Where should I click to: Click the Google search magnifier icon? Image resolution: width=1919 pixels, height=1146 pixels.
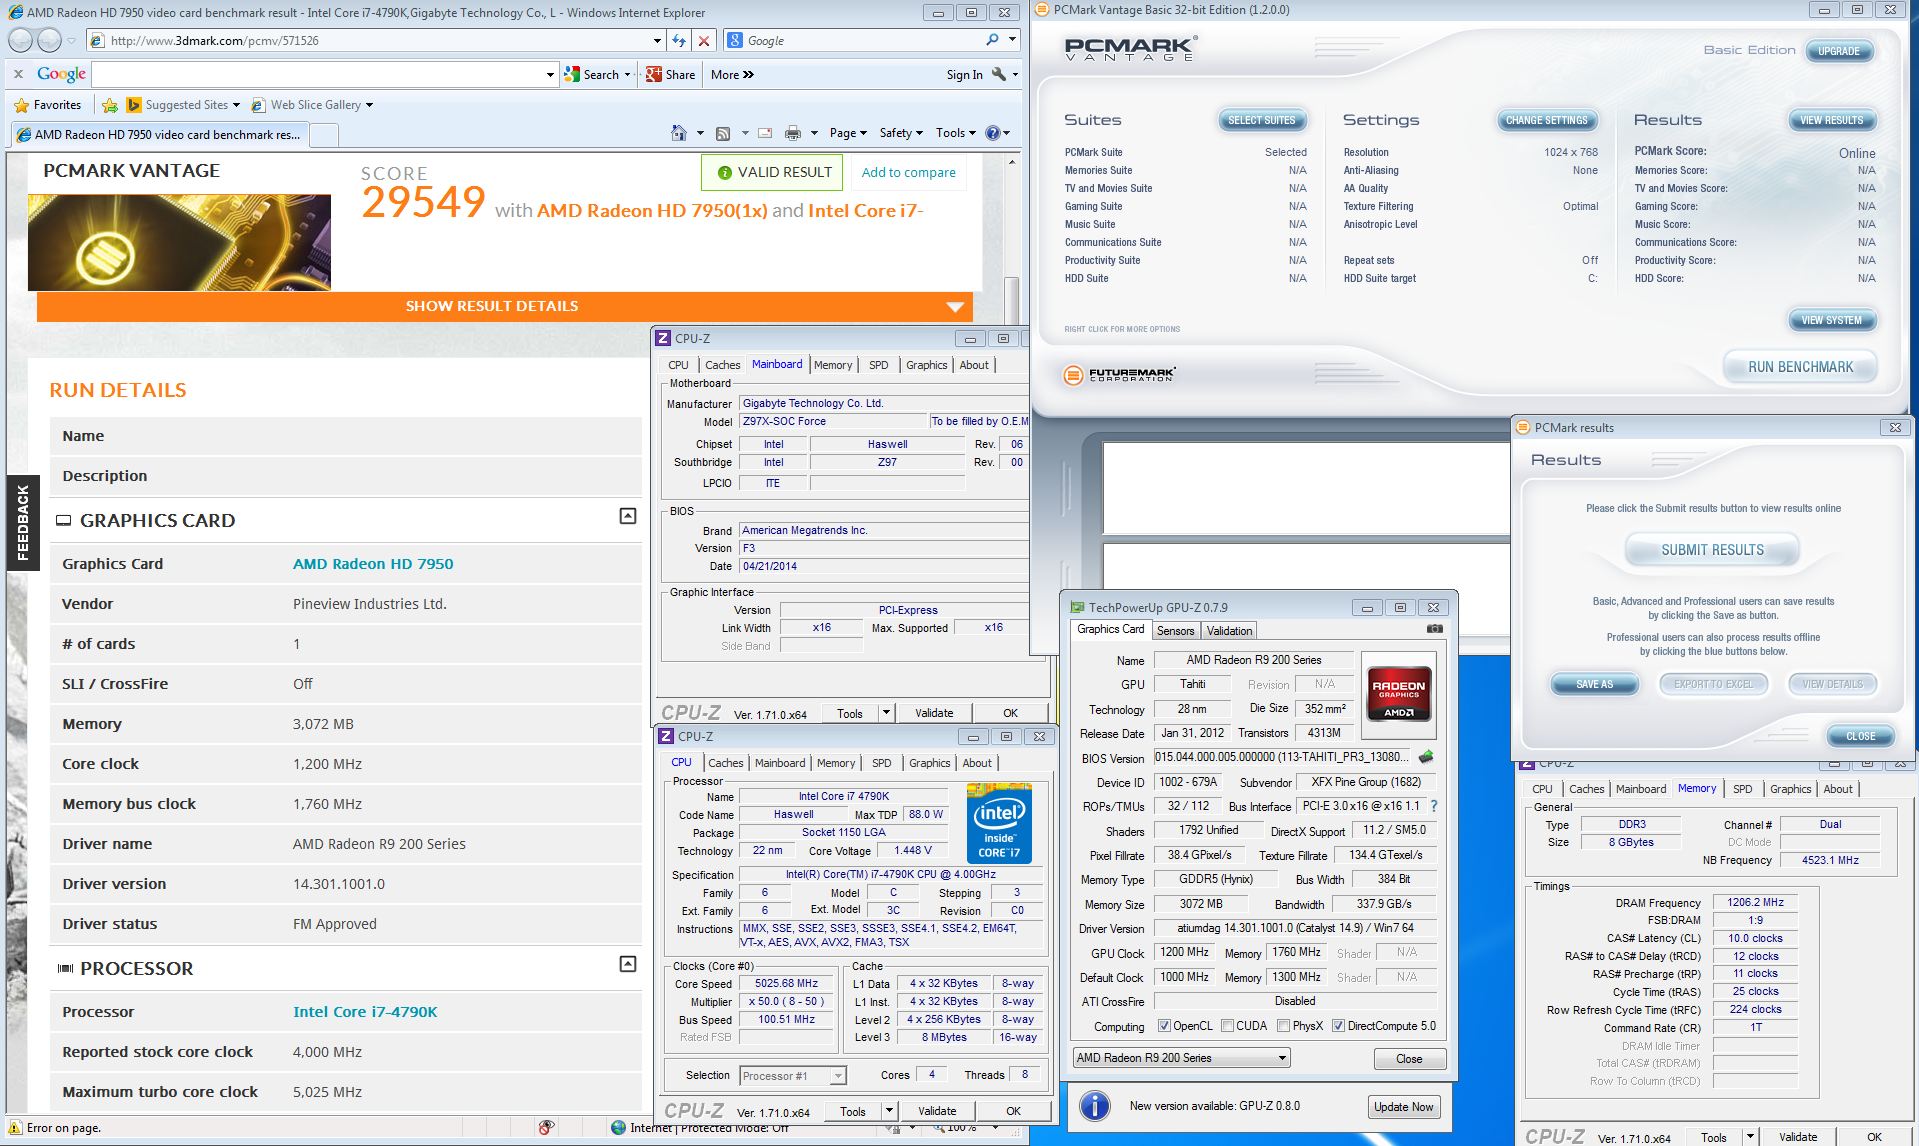(992, 40)
